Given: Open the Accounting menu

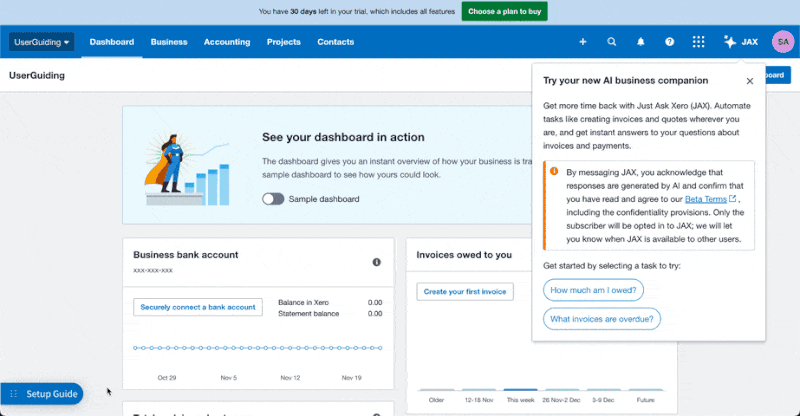Looking at the screenshot, I should pos(227,42).
